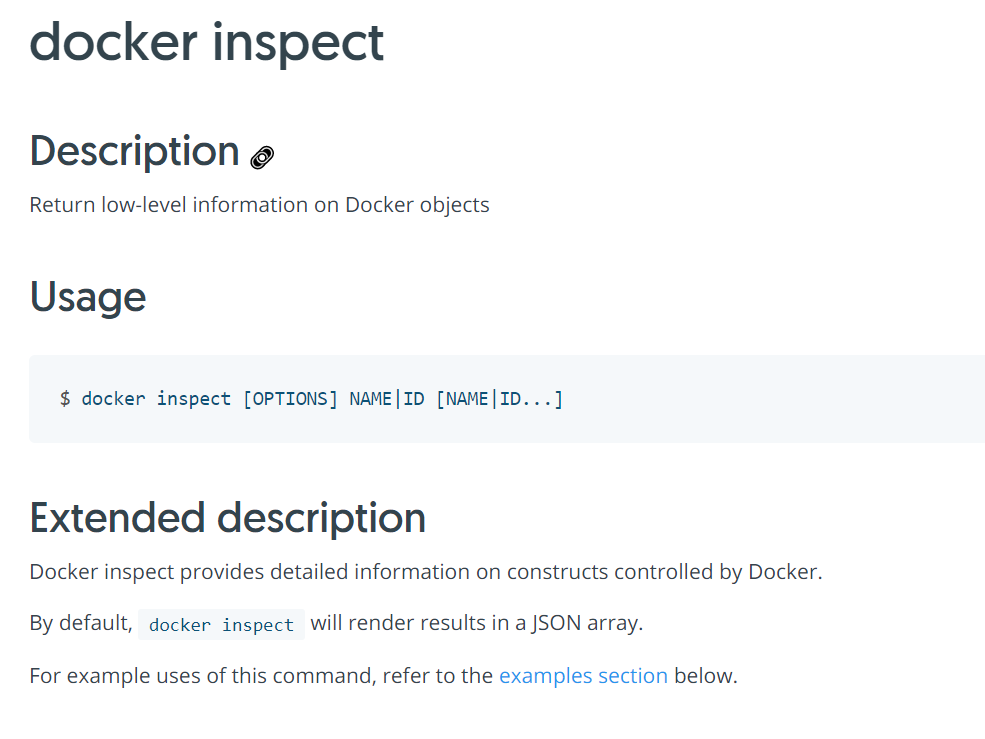The width and height of the screenshot is (985, 739).
Task: Click the first NAME|ID argument in usage
Action: 387,399
